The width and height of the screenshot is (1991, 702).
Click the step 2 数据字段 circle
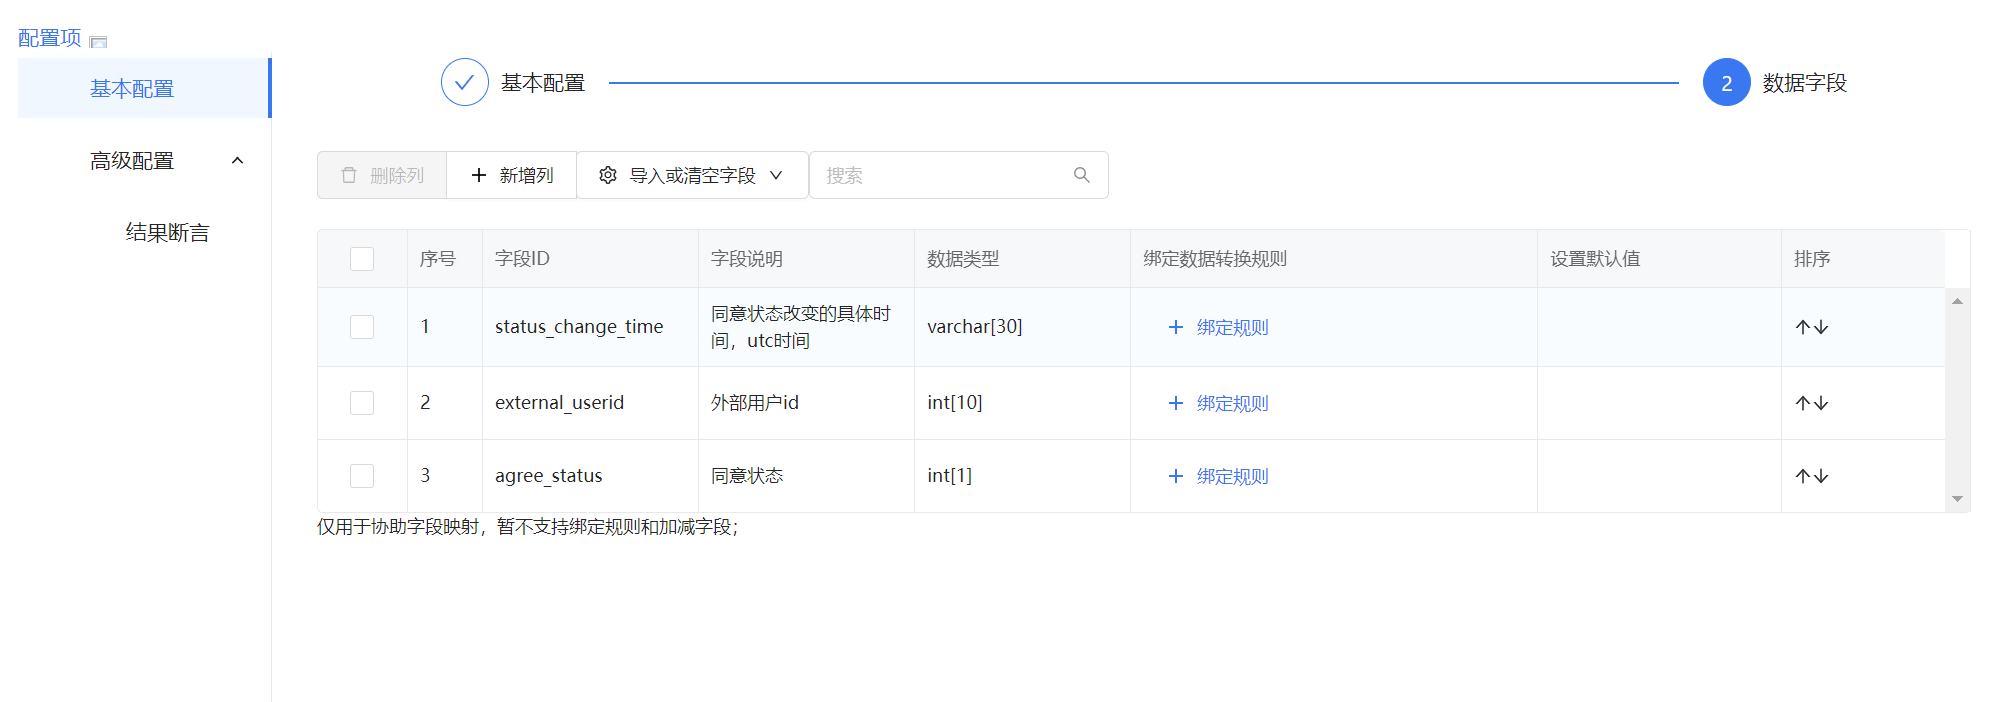(1726, 83)
